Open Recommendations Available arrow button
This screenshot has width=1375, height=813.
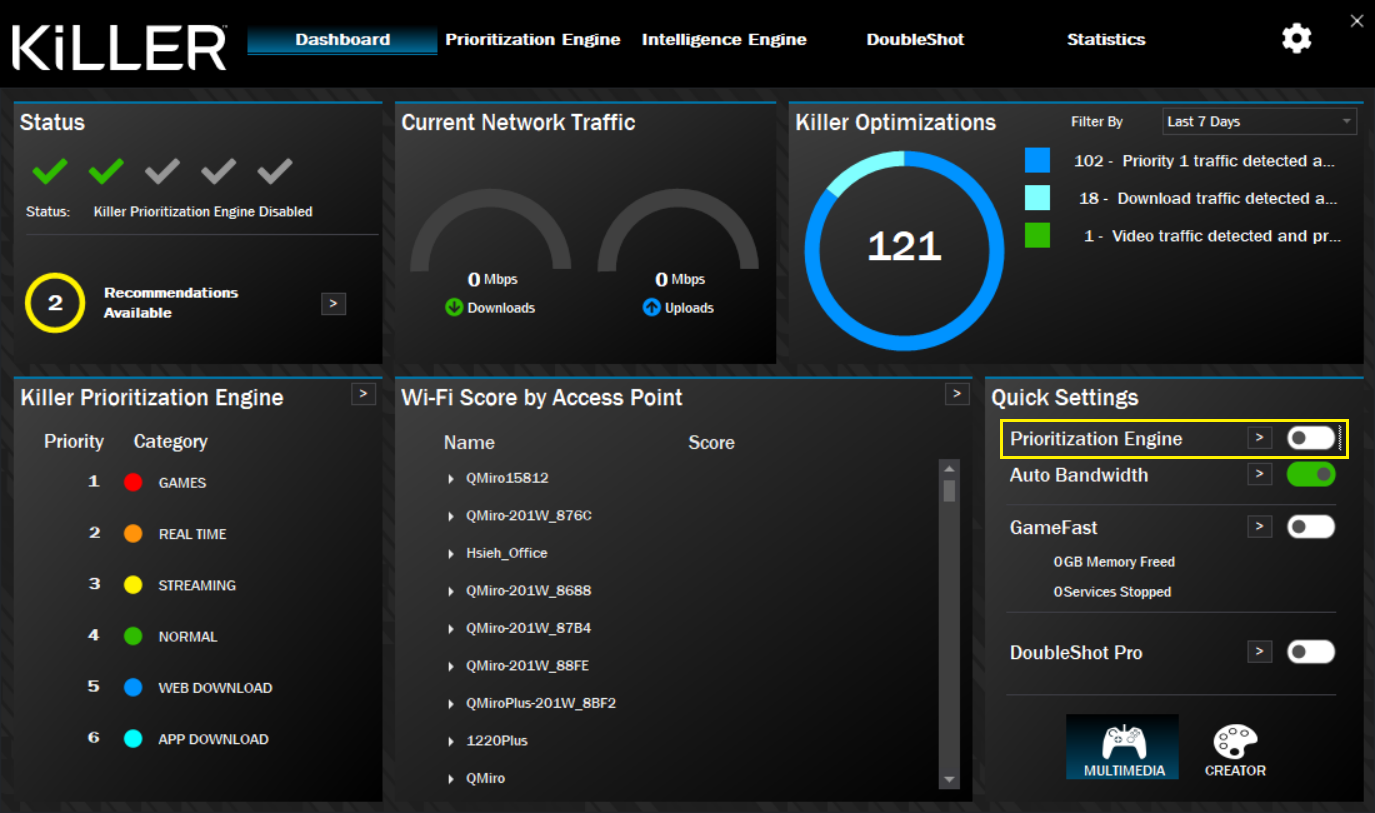pos(333,303)
